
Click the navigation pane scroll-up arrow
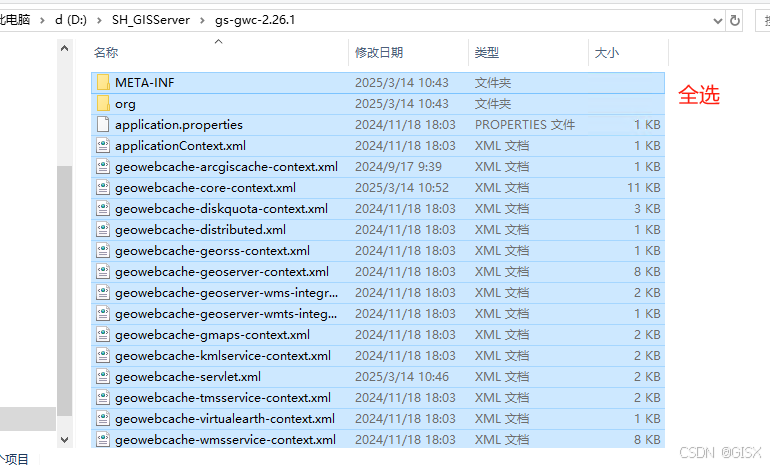pyautogui.click(x=64, y=48)
